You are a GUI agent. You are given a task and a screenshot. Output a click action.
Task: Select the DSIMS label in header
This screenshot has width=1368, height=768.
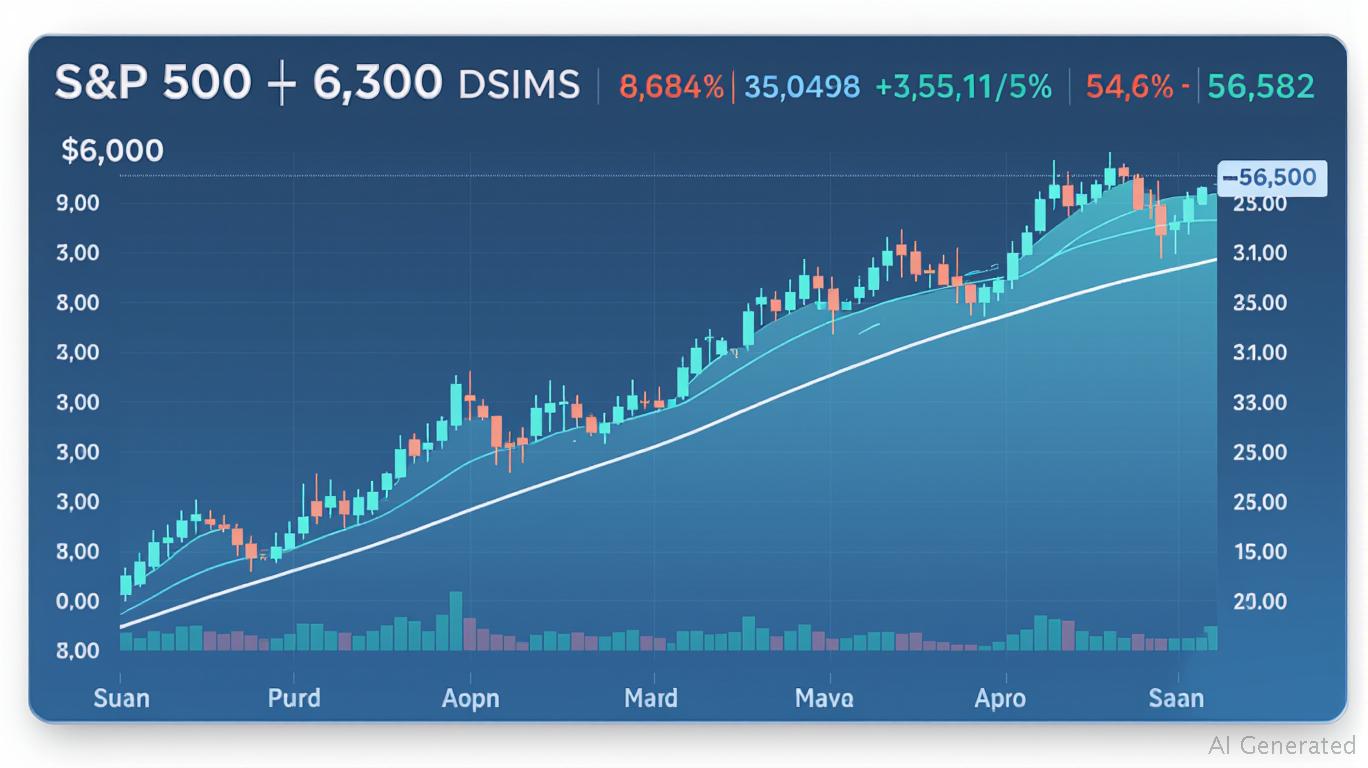(x=519, y=85)
